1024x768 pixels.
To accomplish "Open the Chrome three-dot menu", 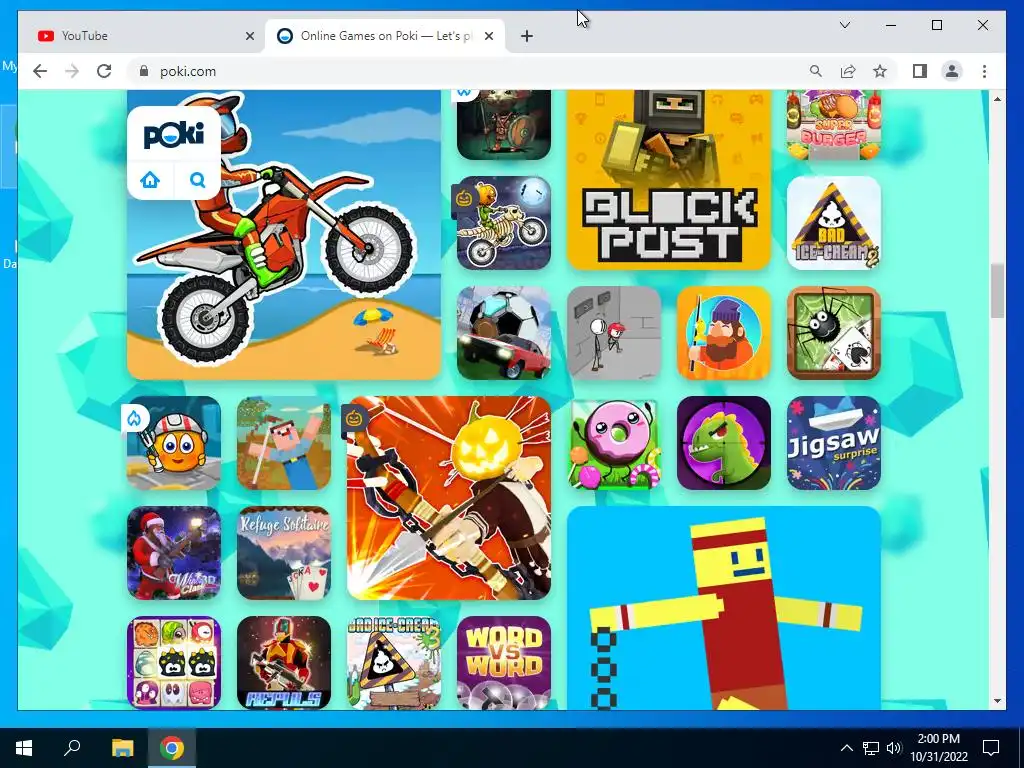I will click(x=984, y=71).
